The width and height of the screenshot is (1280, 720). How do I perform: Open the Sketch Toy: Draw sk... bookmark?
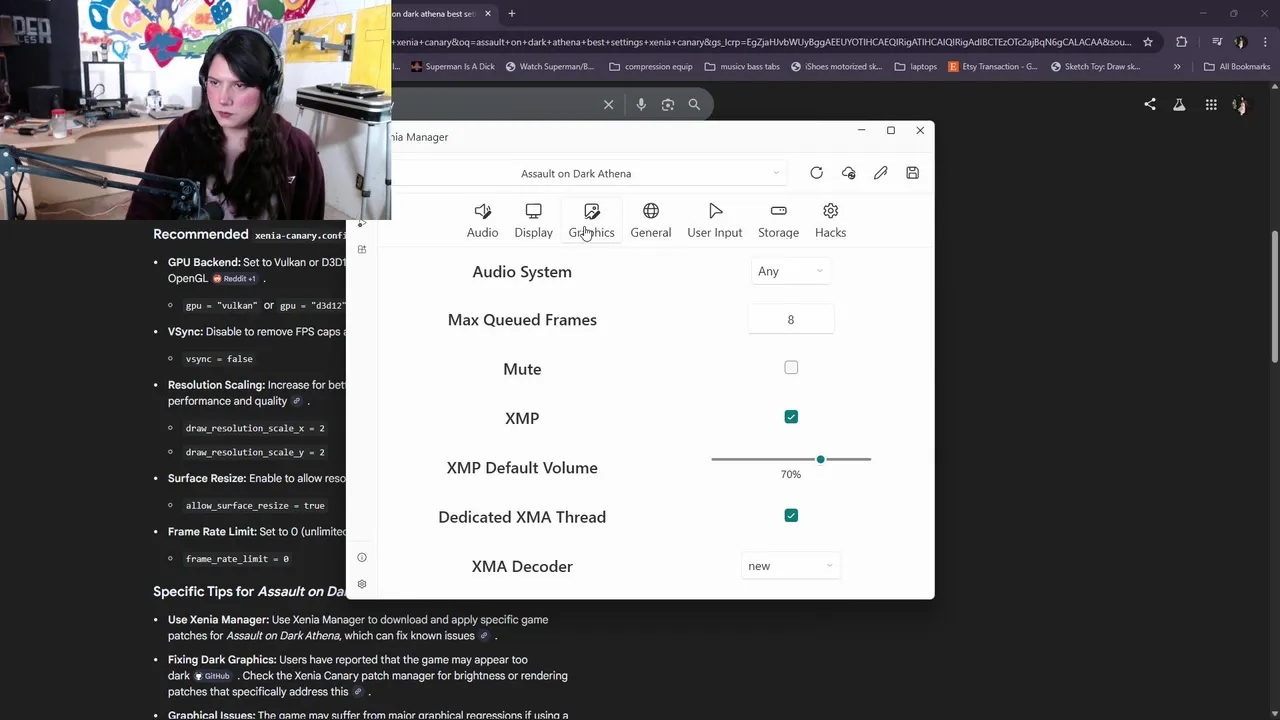[1096, 67]
